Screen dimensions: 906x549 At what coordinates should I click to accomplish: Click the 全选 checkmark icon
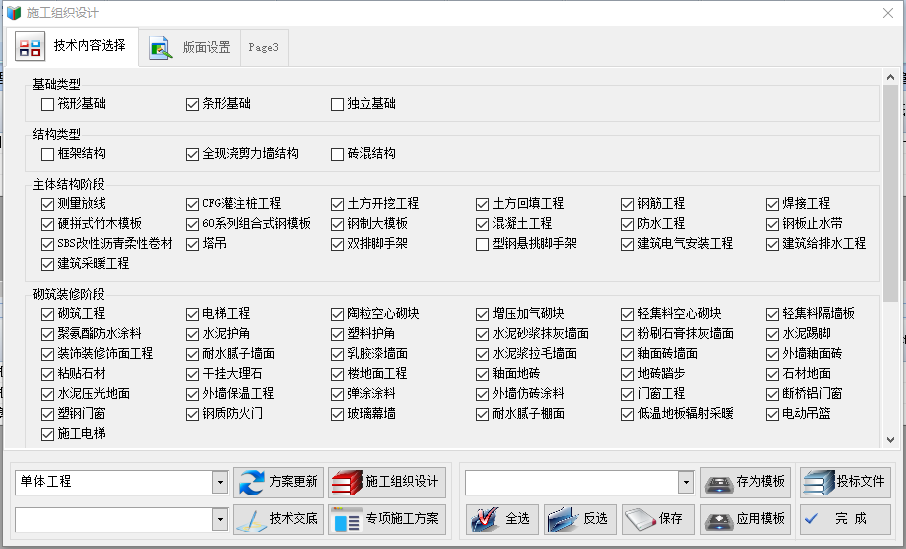pos(485,519)
